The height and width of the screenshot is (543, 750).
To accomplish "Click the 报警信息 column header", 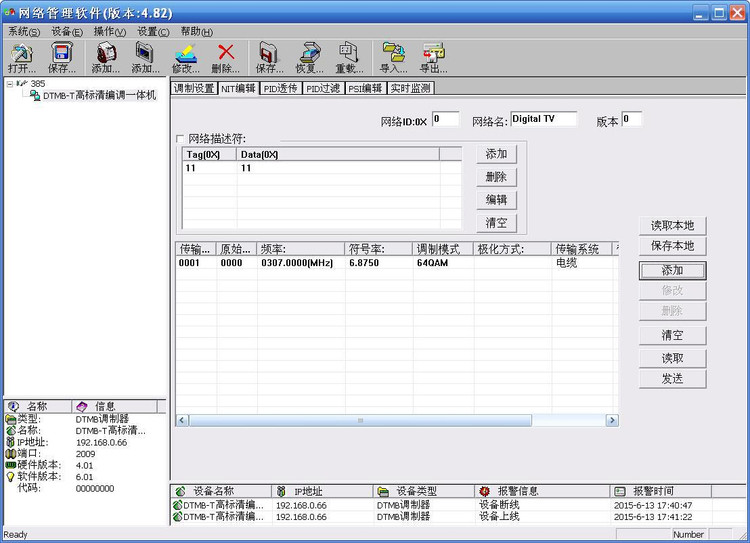I will 542,491.
